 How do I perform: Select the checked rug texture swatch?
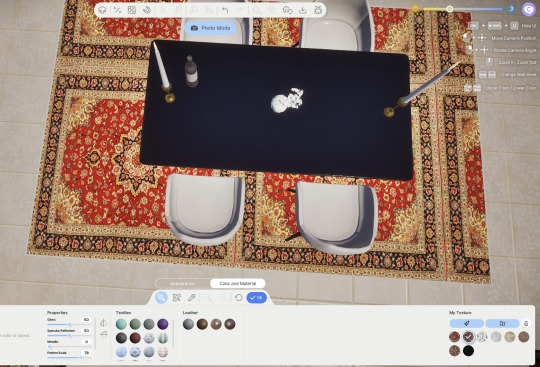(x=468, y=337)
